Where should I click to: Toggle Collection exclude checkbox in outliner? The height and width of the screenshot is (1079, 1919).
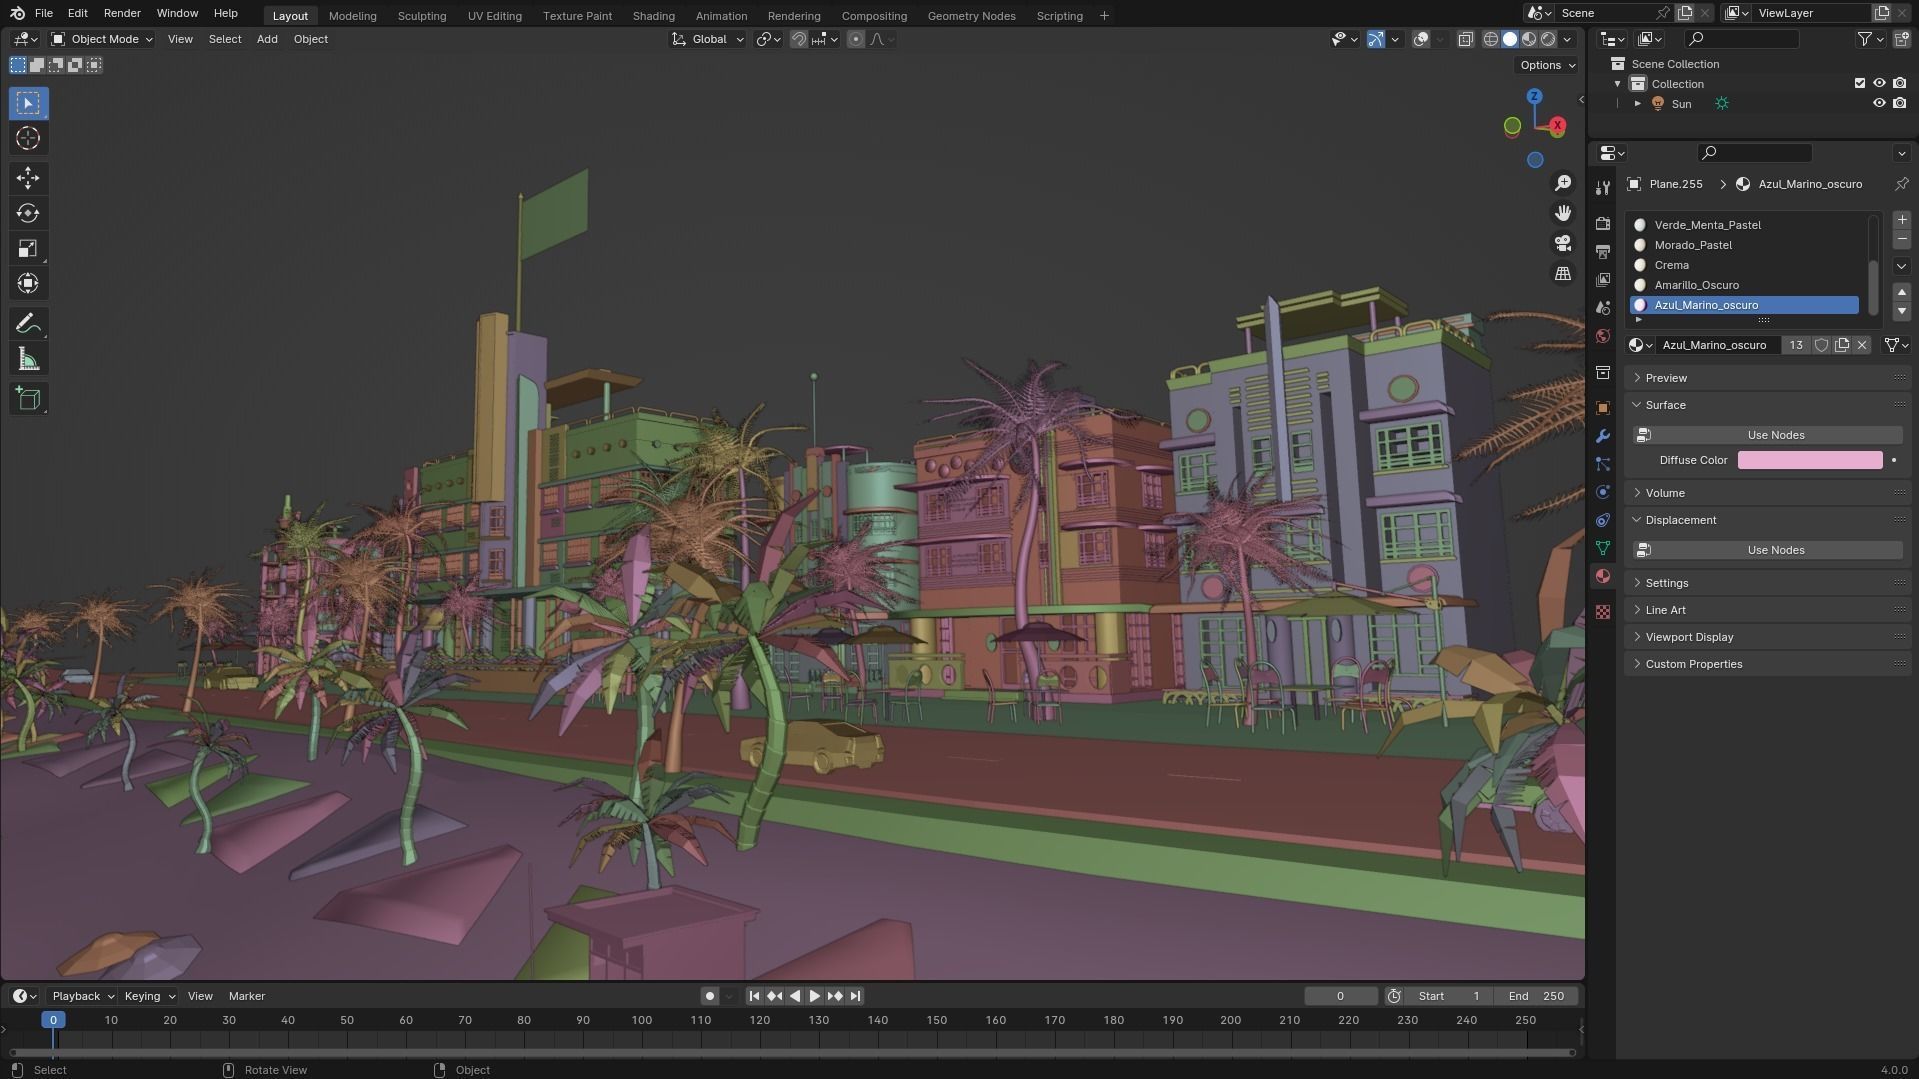[1860, 83]
